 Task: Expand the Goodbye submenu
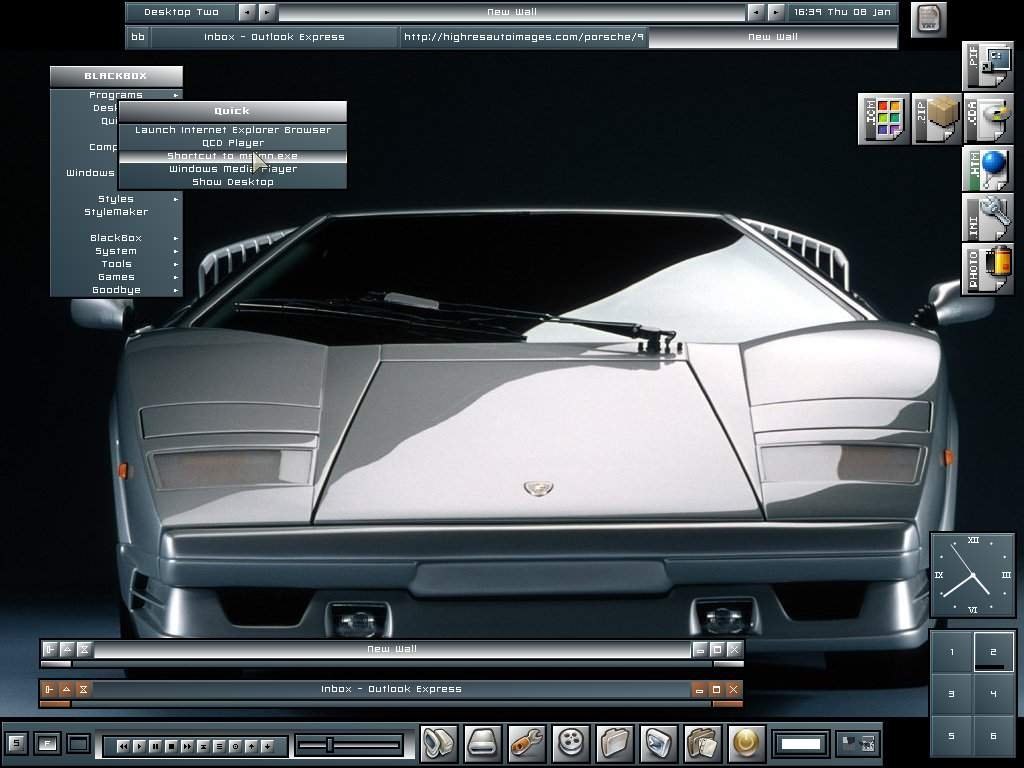pos(116,290)
